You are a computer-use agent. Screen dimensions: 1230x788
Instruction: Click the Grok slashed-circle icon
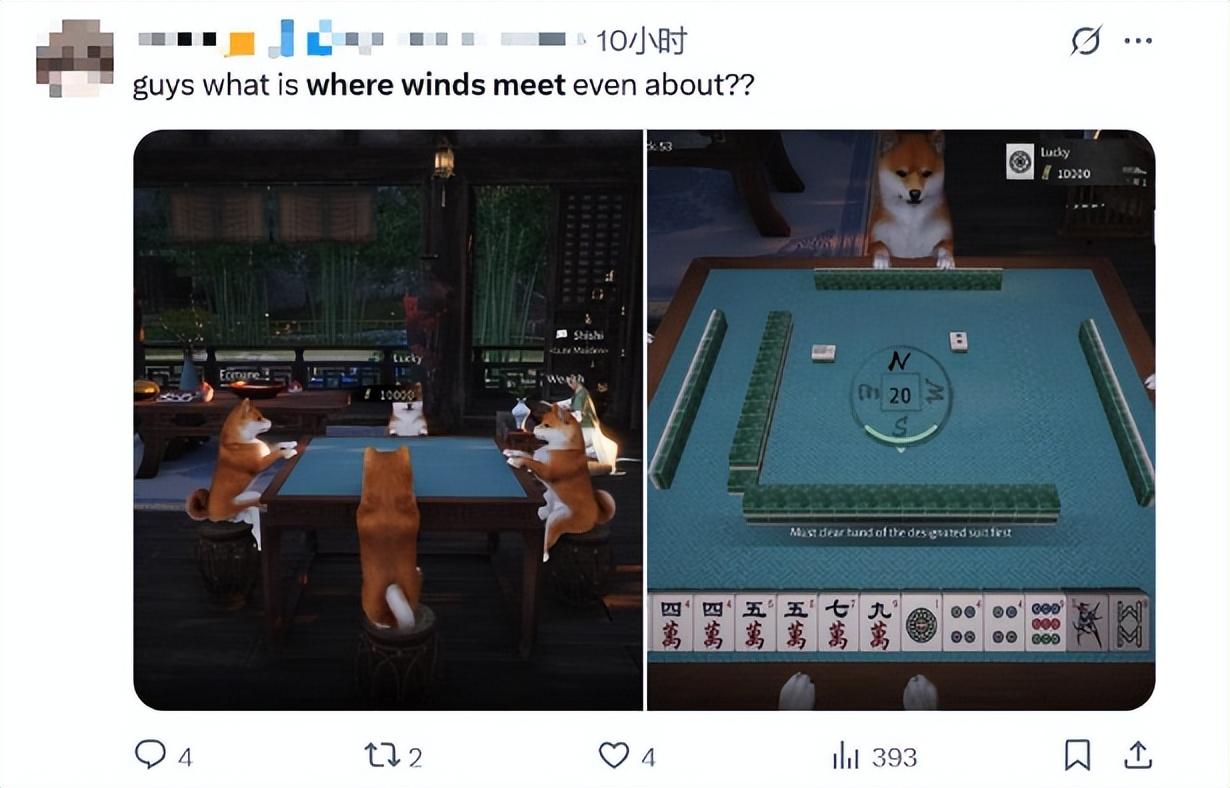(1085, 41)
